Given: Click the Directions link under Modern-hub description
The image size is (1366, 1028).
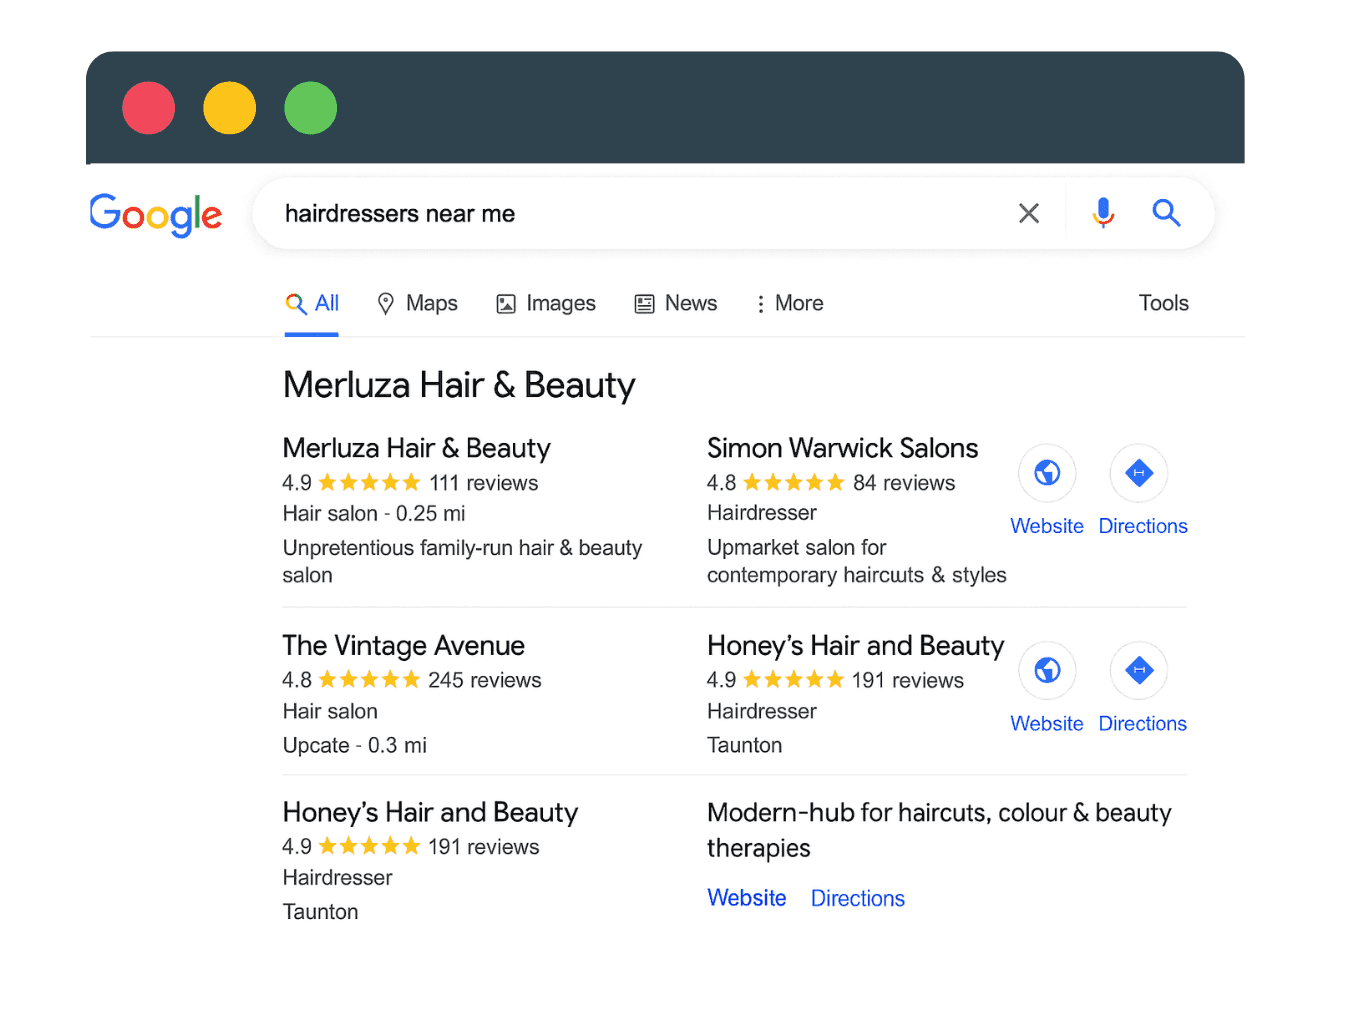Looking at the screenshot, I should tap(857, 897).
